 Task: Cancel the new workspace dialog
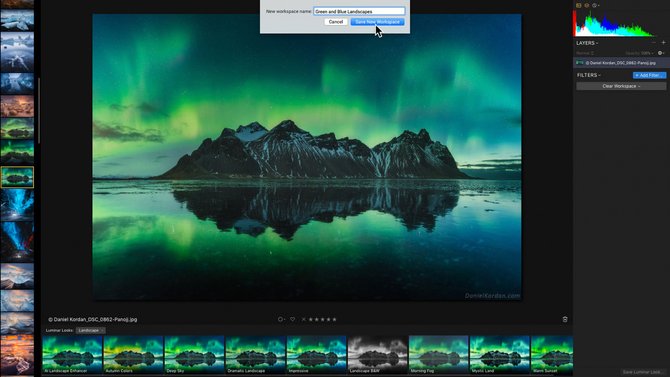(x=335, y=22)
